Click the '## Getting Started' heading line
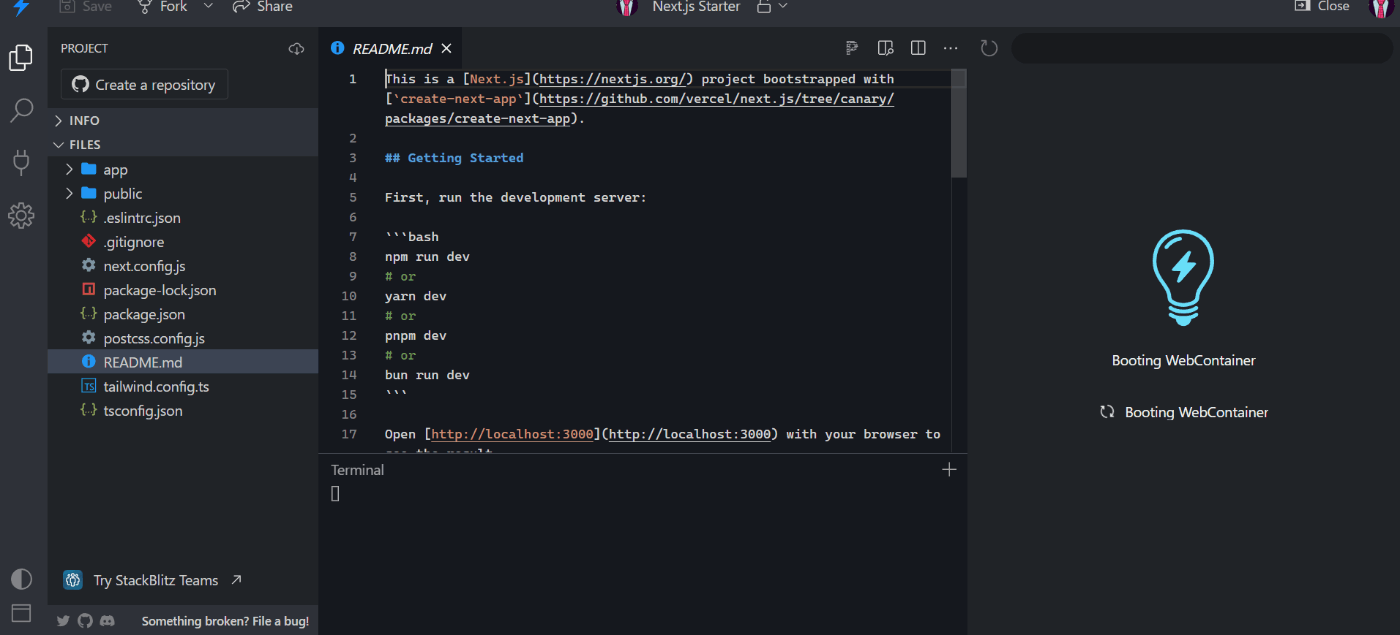 click(x=454, y=158)
